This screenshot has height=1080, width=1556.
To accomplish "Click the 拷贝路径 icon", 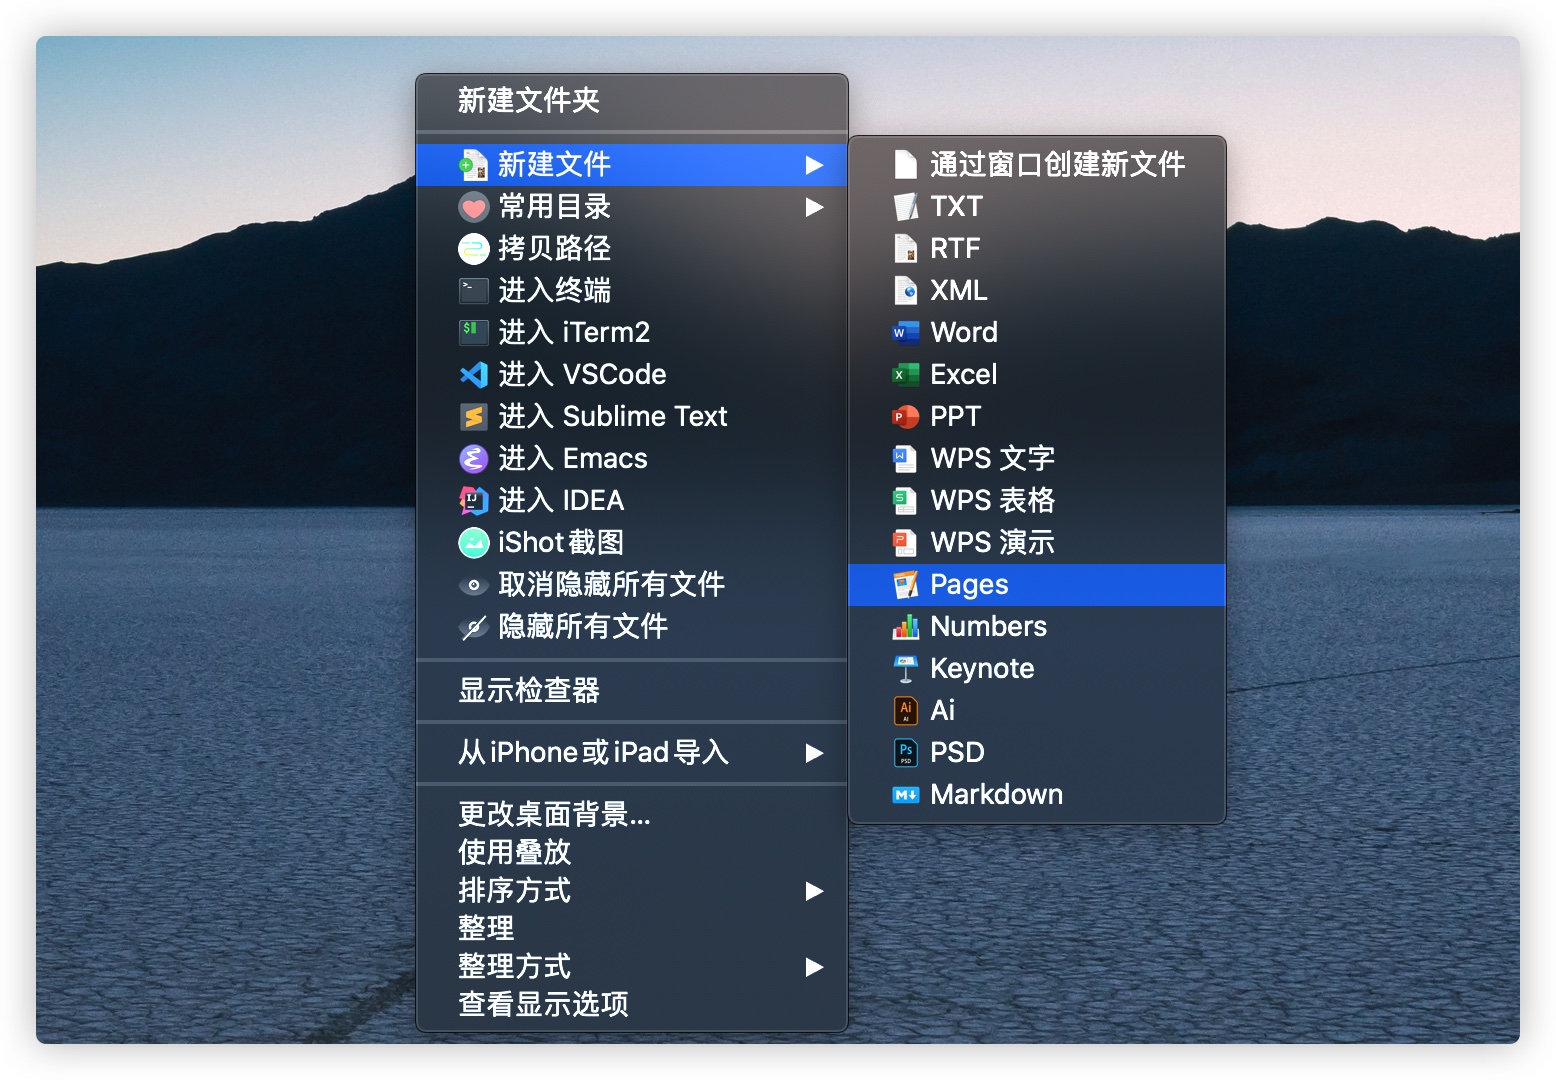I will point(473,249).
